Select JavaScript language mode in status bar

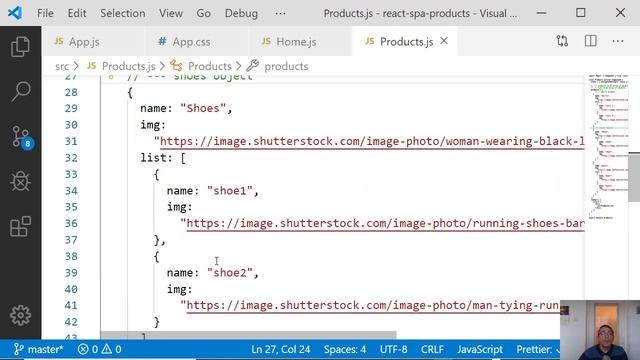click(480, 349)
